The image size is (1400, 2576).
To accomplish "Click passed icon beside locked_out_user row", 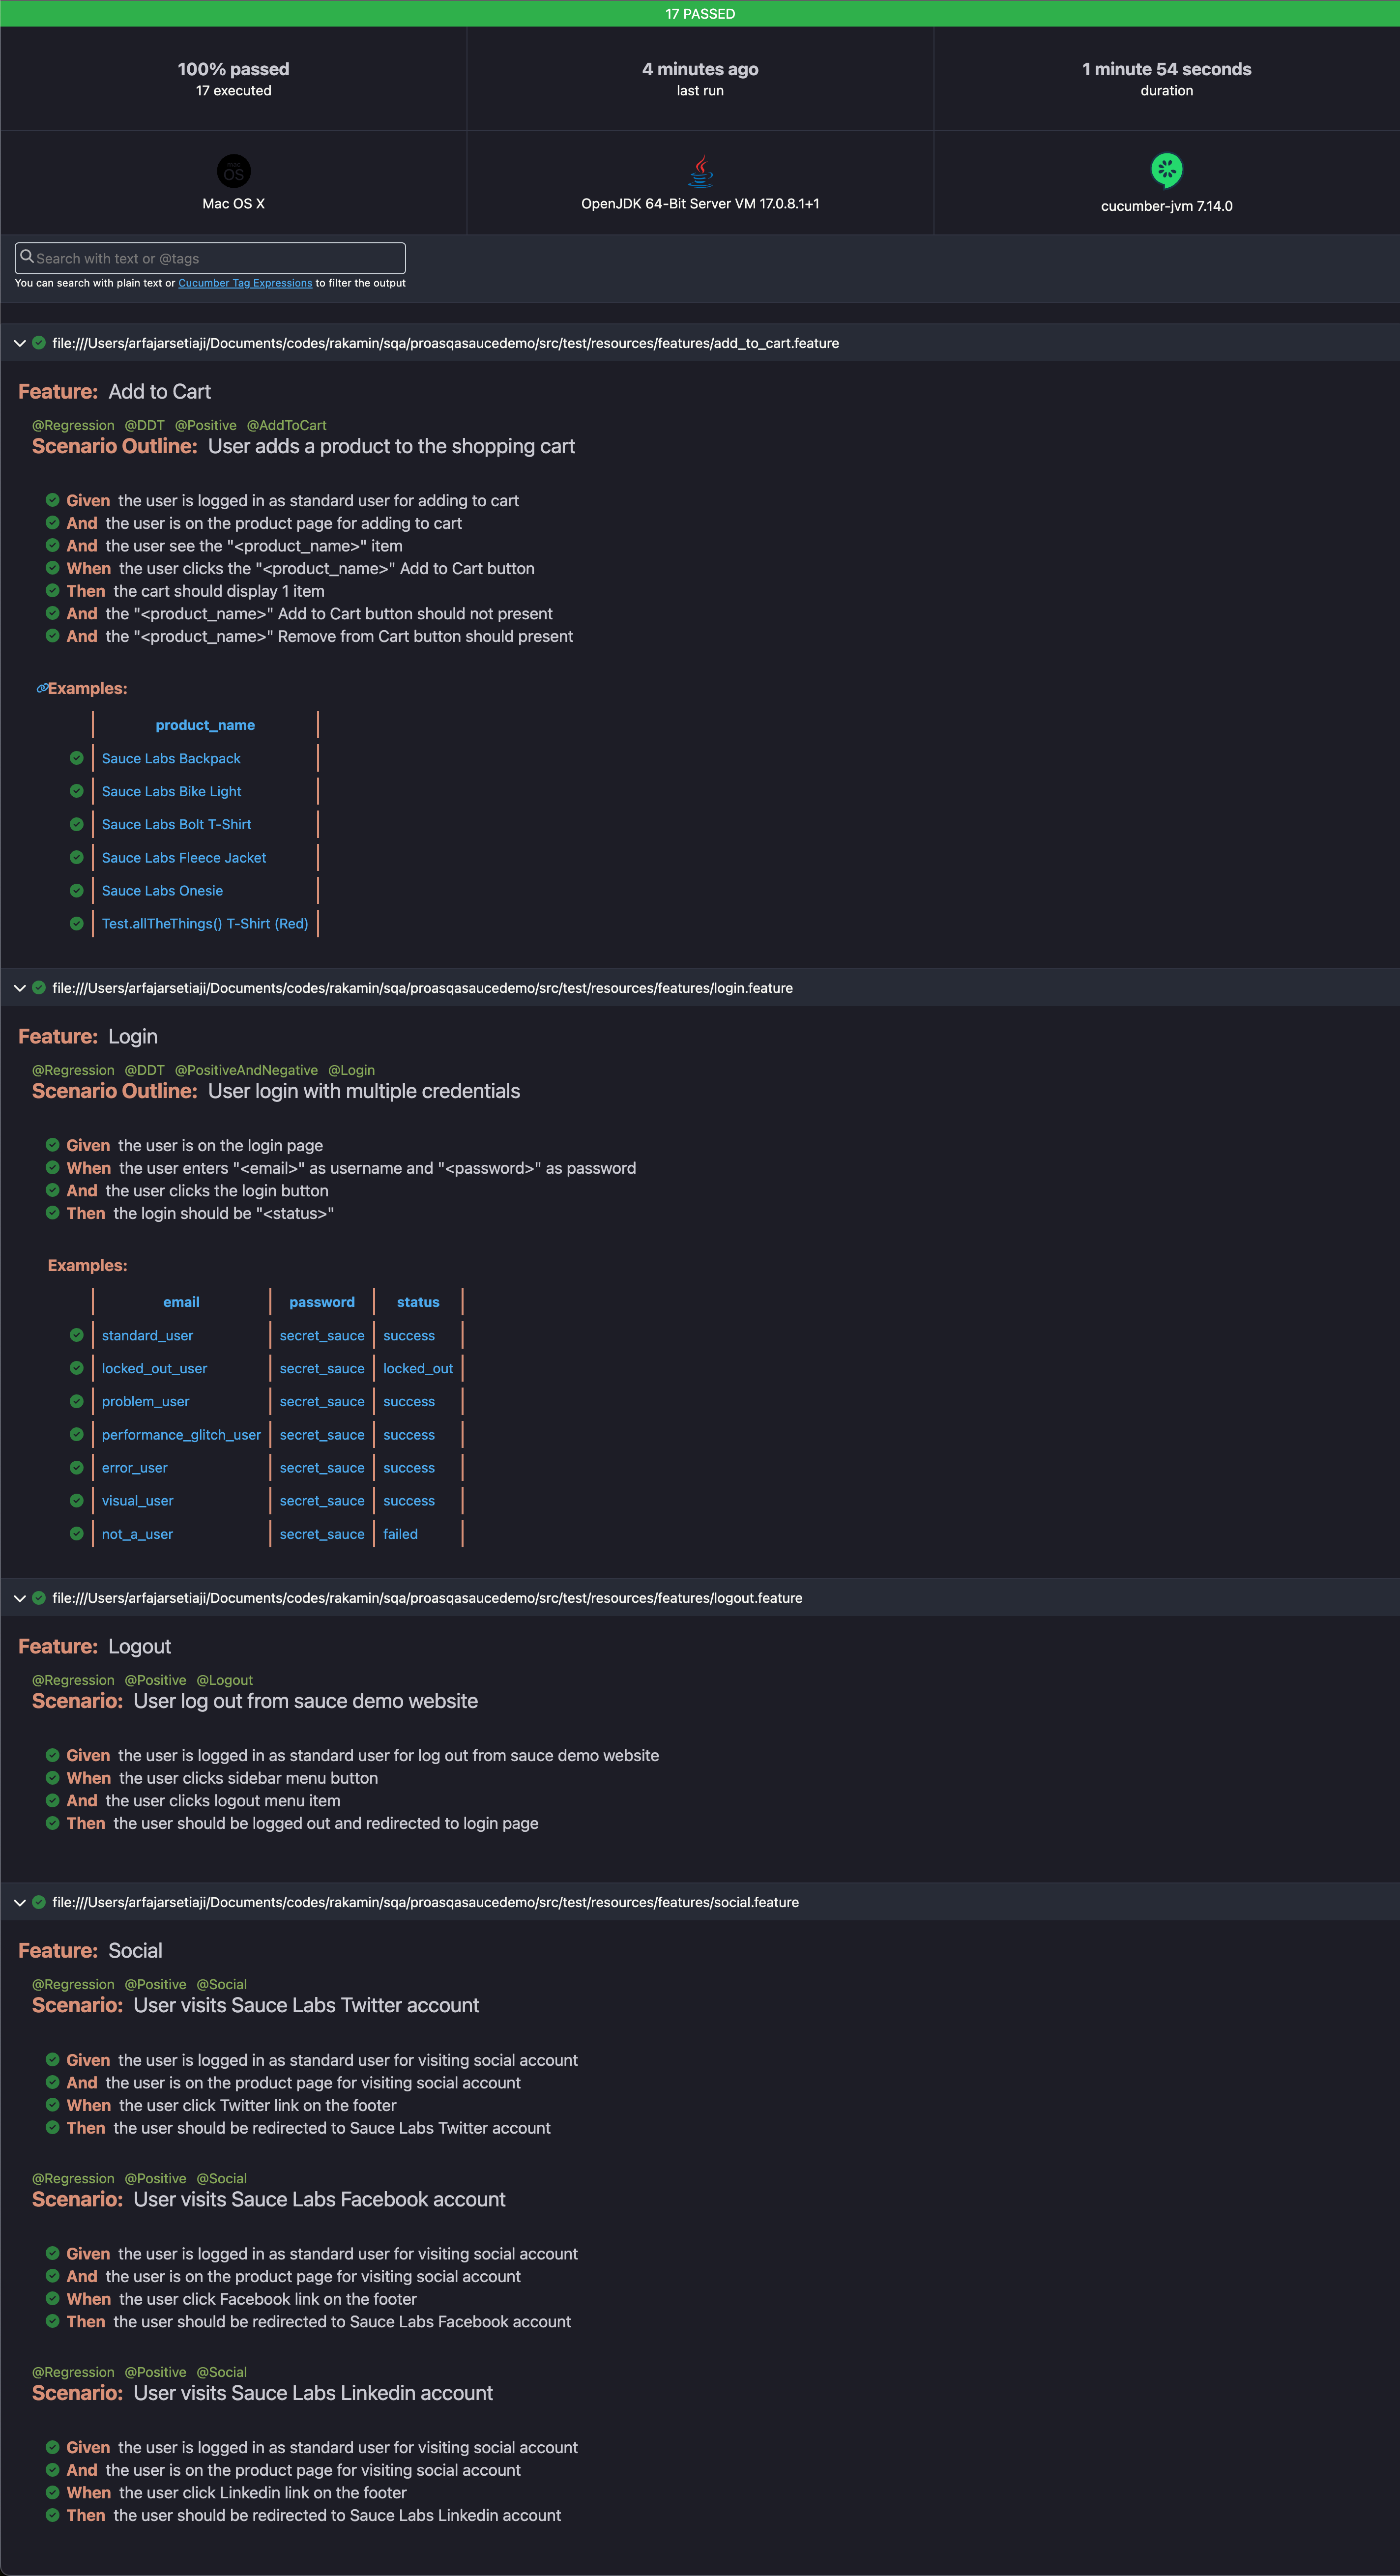I will coord(76,1367).
